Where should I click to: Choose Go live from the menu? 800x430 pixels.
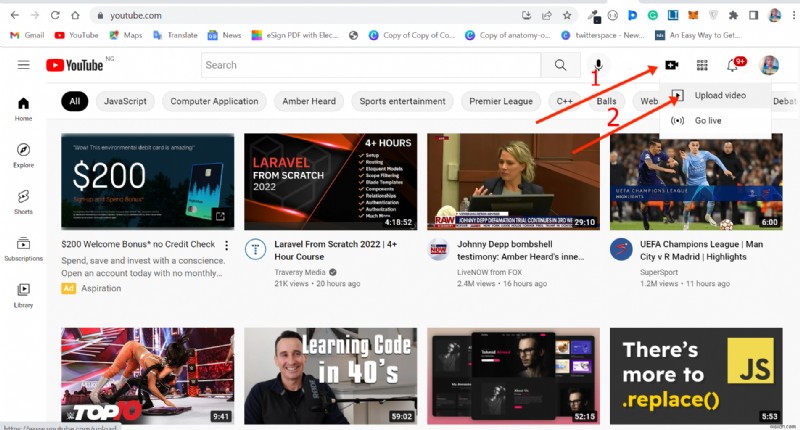tap(714, 121)
